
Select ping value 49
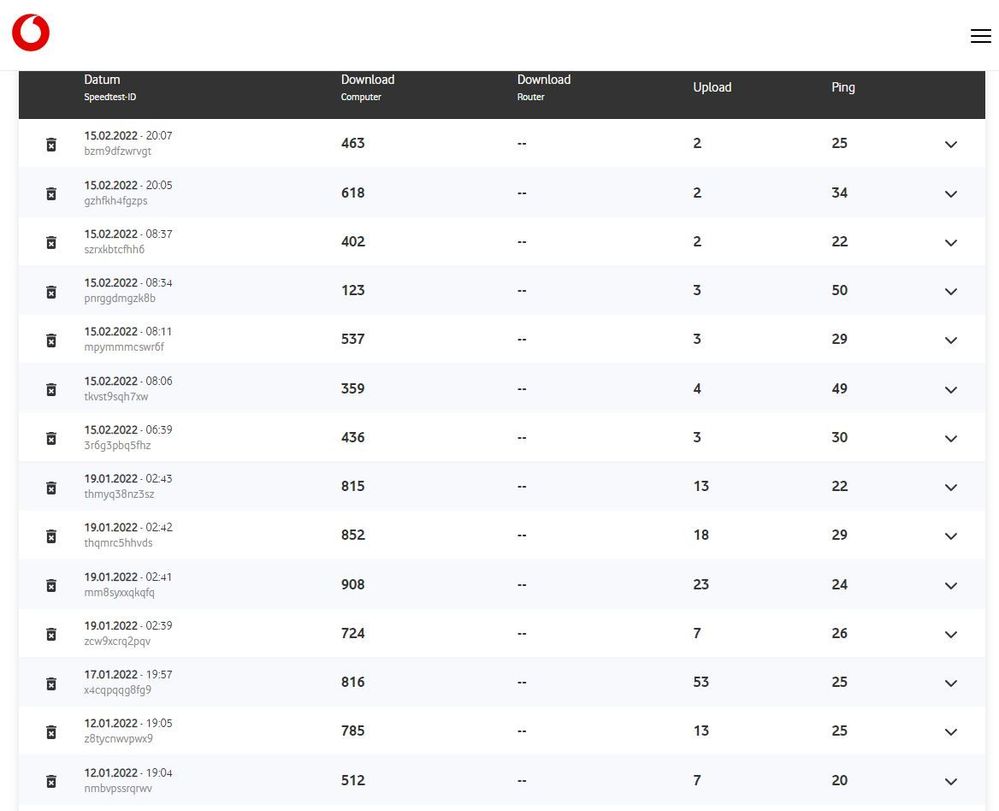[840, 389]
